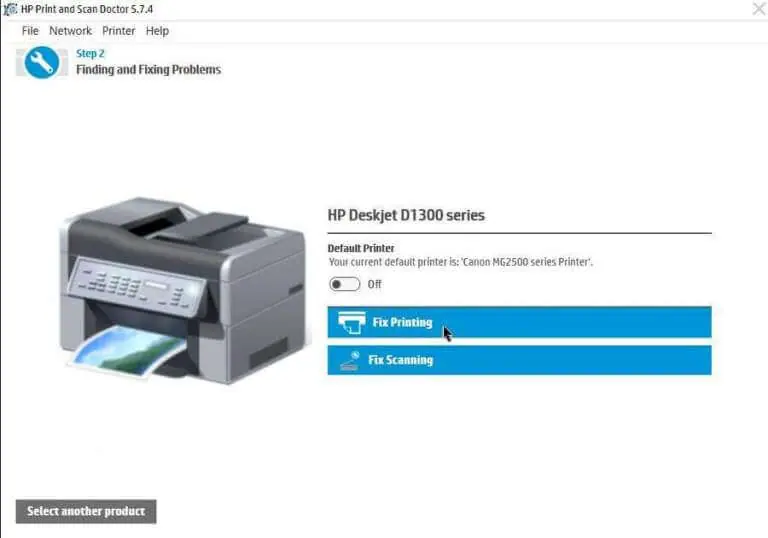The width and height of the screenshot is (768, 538).
Task: Click the Step 2 heading link
Action: click(90, 53)
